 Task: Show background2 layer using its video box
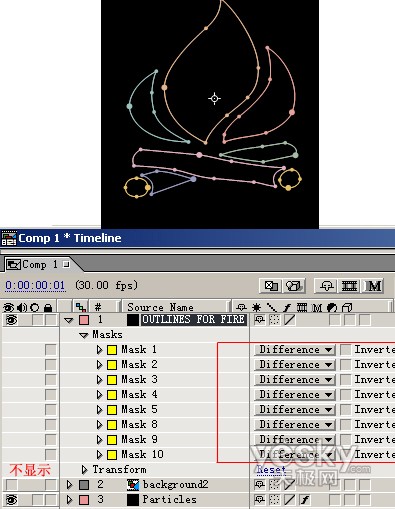(x=11, y=484)
